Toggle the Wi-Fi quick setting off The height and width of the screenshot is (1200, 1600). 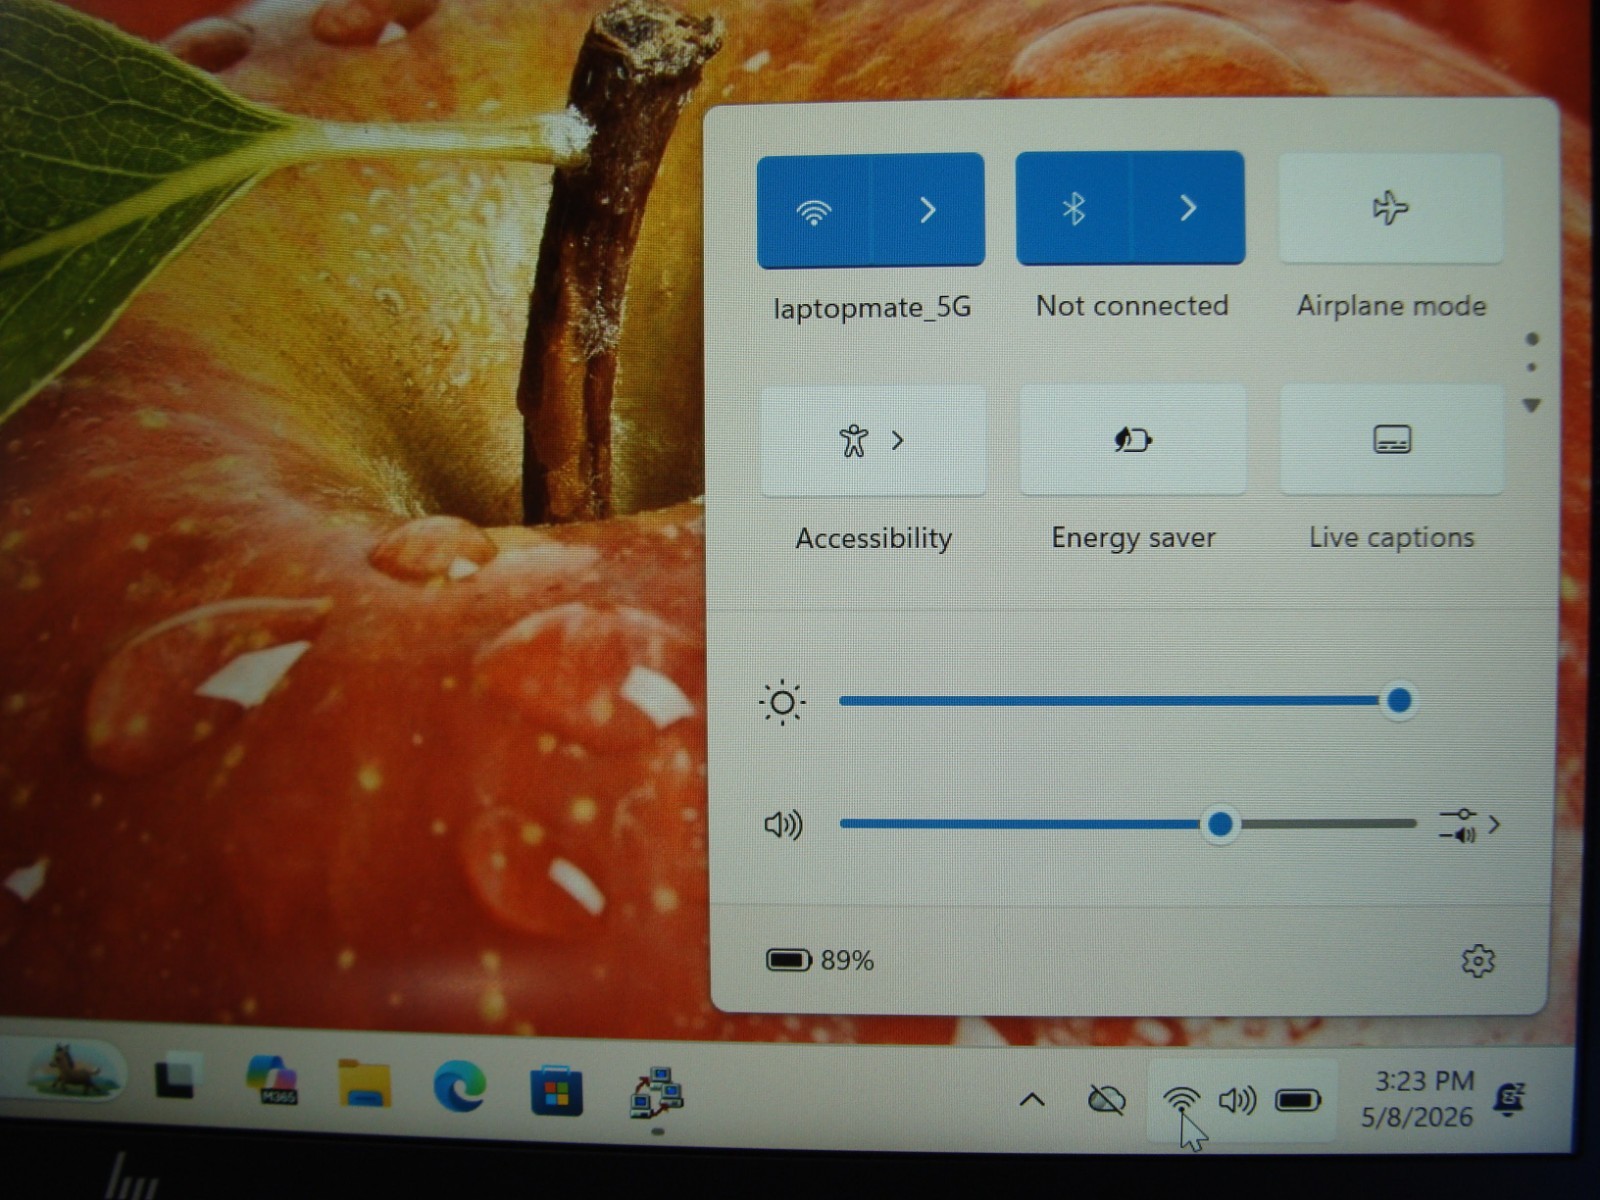(x=814, y=211)
